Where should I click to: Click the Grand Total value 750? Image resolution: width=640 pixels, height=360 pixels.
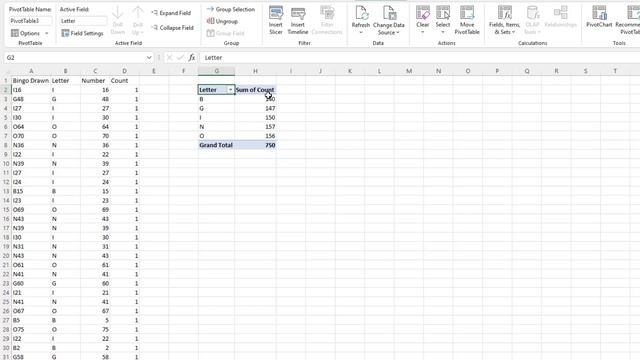point(256,145)
